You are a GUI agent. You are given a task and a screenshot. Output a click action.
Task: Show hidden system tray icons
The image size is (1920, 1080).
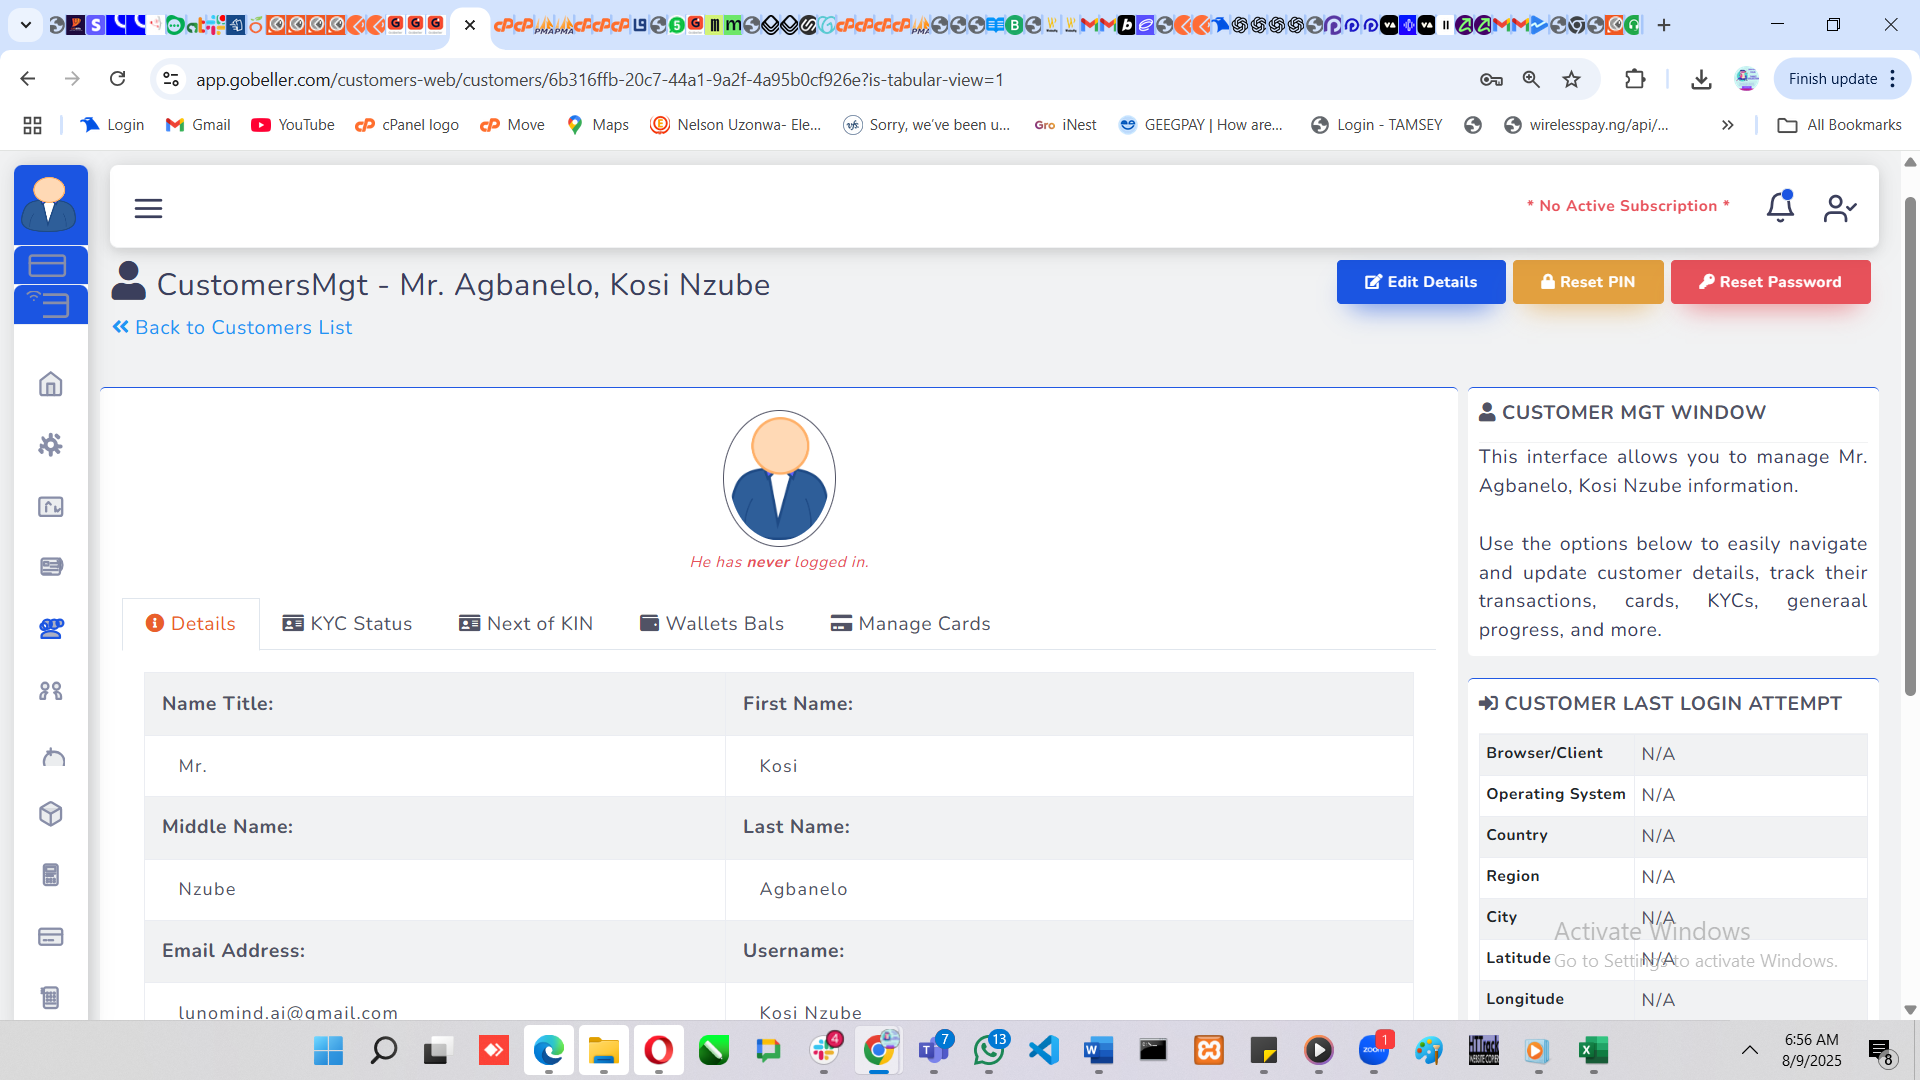1749,1050
